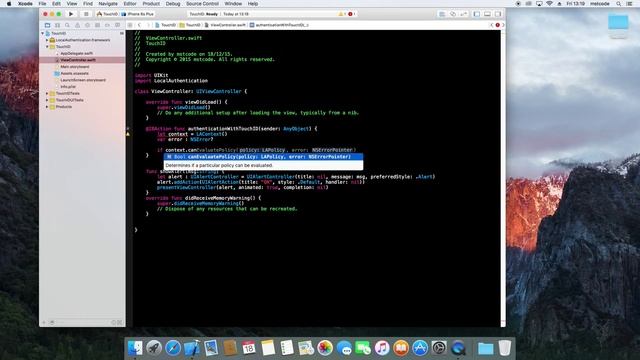
Task: Open App Store from the Dock
Action: tap(420, 348)
